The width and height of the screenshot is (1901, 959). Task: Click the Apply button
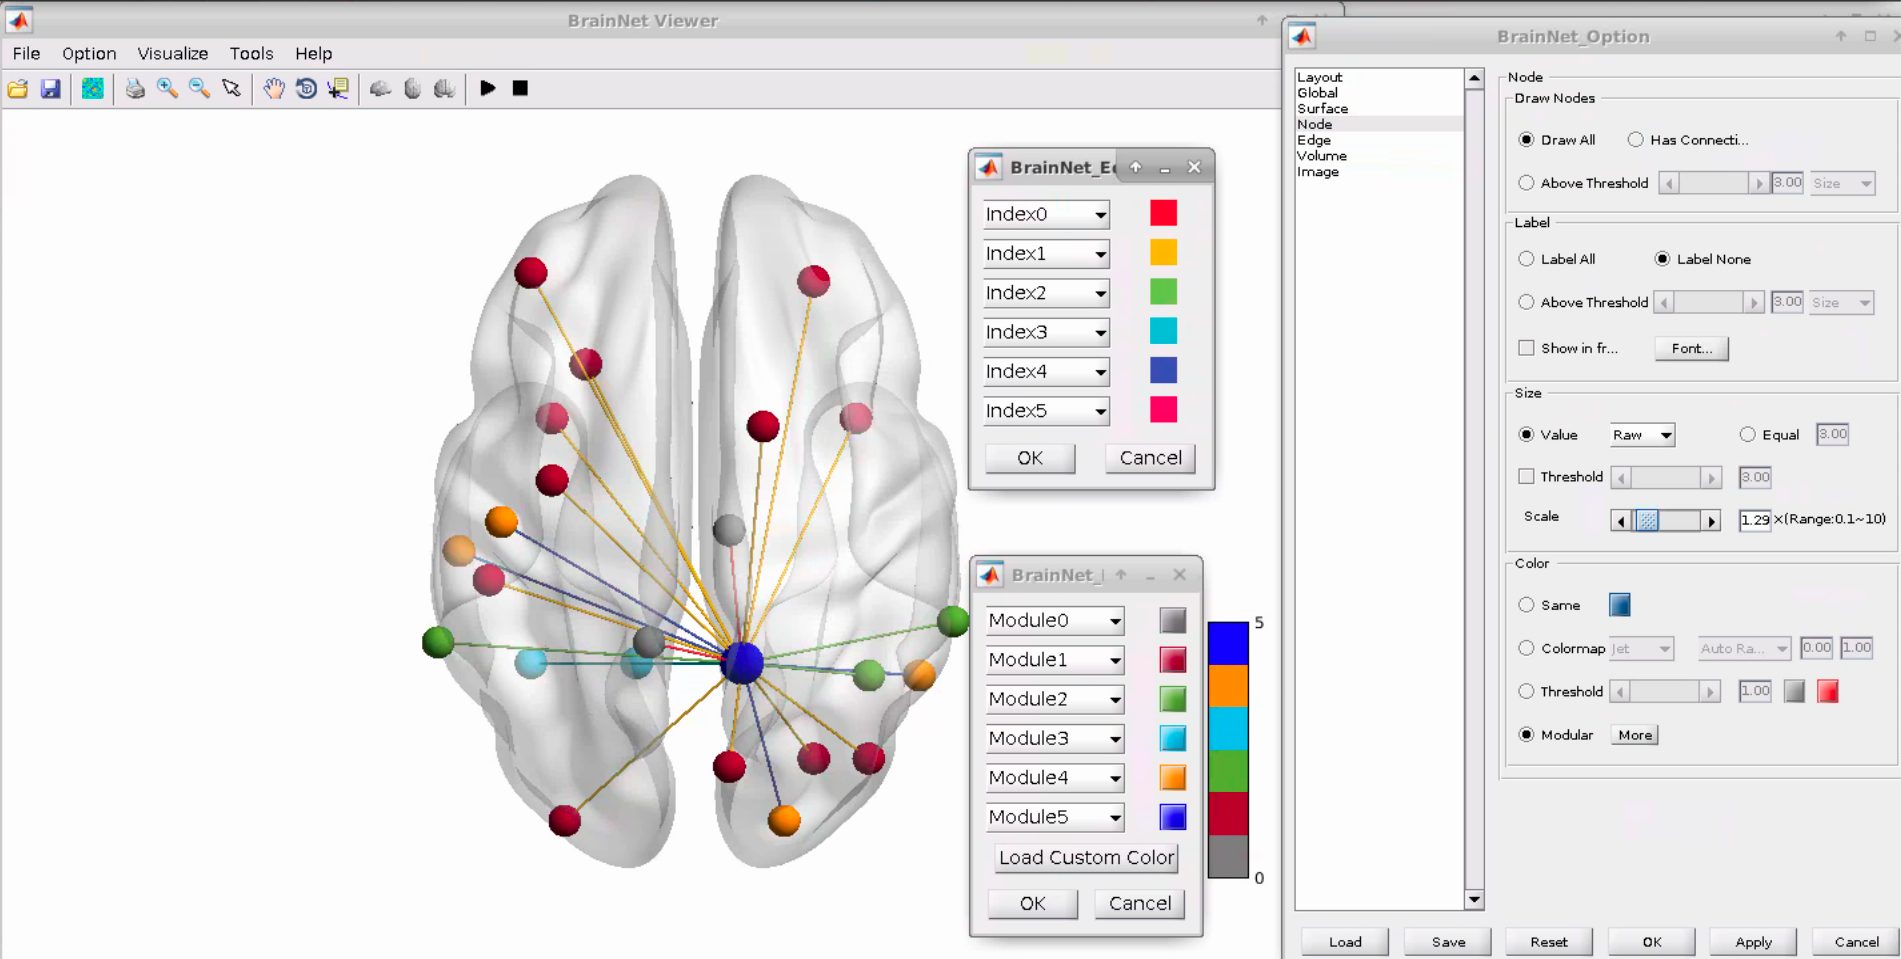click(1752, 942)
